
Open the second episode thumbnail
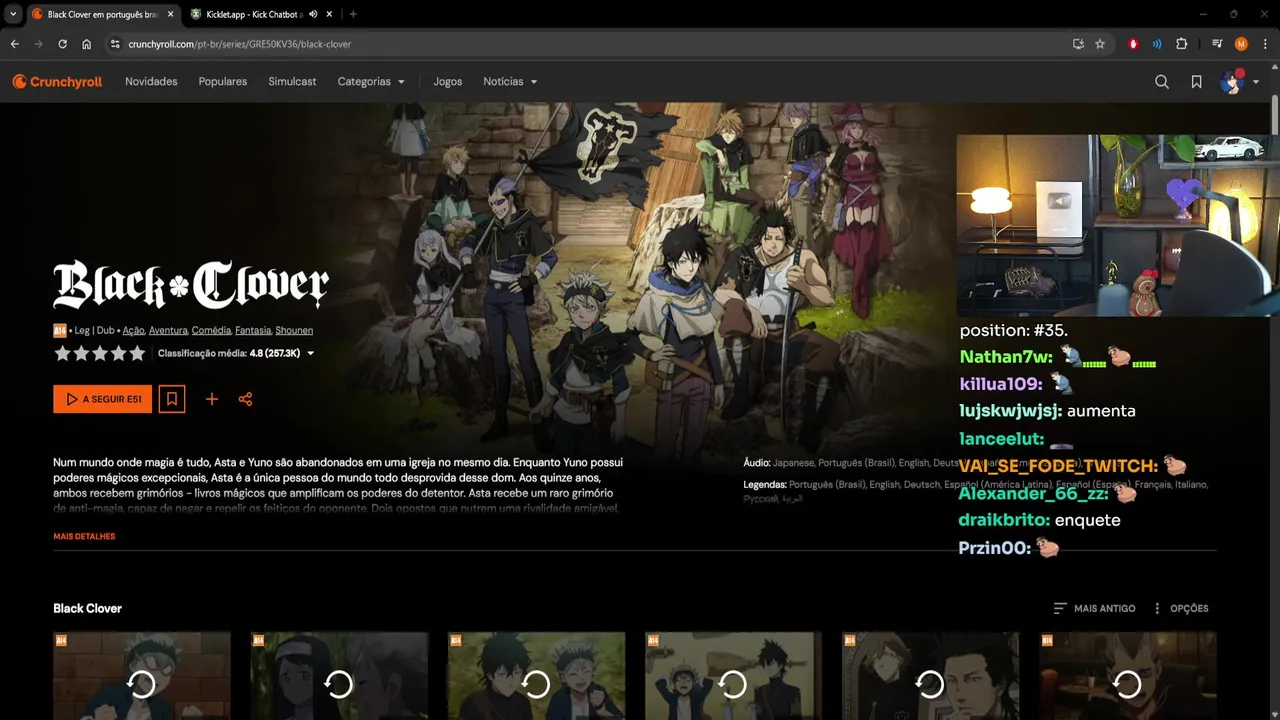point(339,676)
